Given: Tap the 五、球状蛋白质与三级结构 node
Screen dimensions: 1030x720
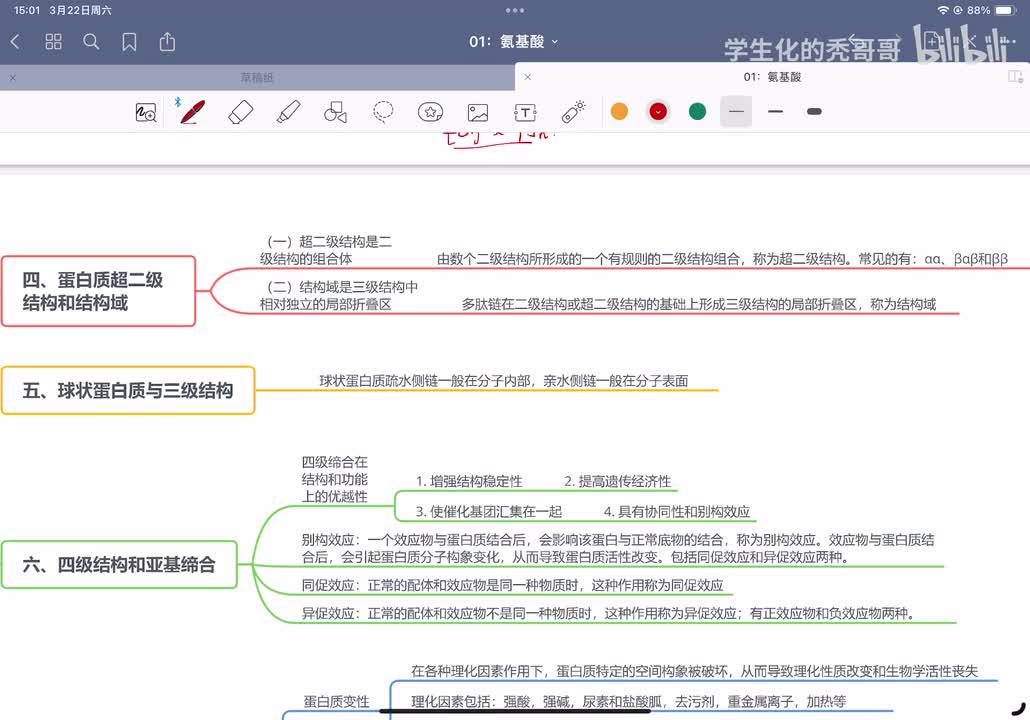Looking at the screenshot, I should tap(127, 390).
